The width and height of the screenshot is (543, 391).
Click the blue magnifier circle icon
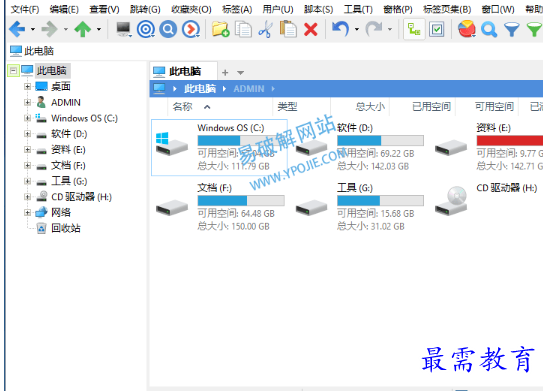(x=168, y=29)
